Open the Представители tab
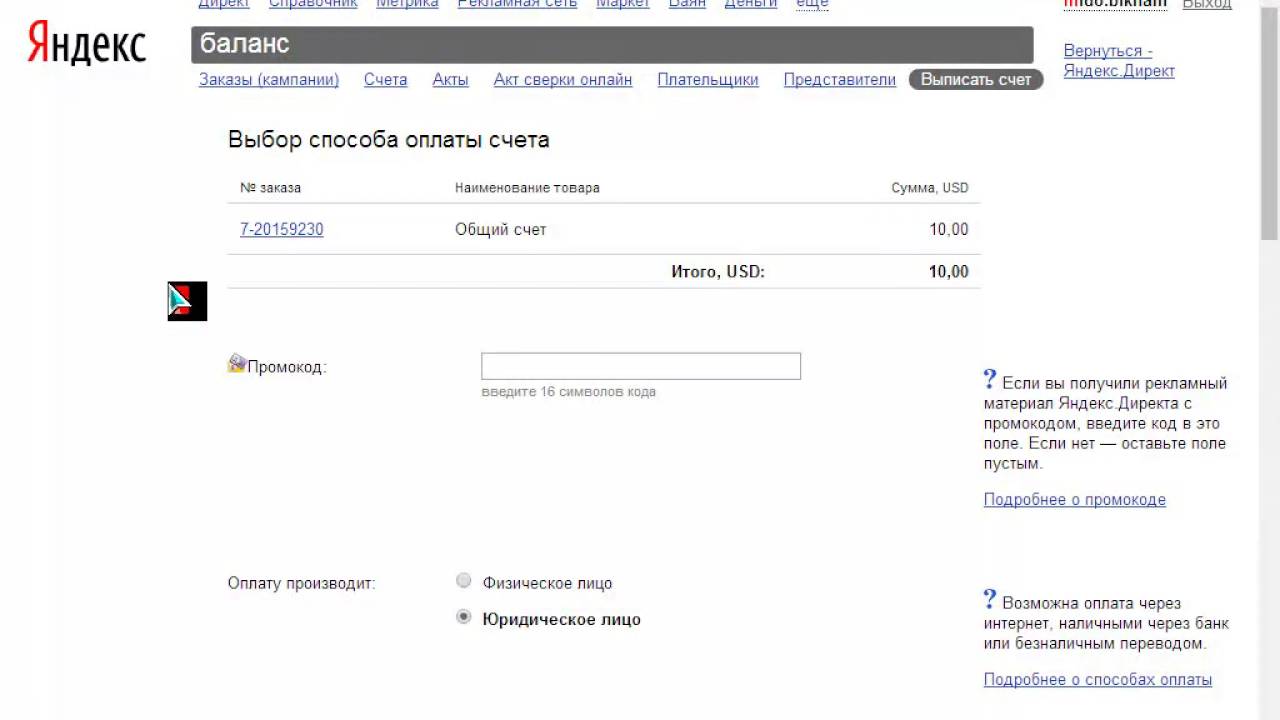 point(840,80)
